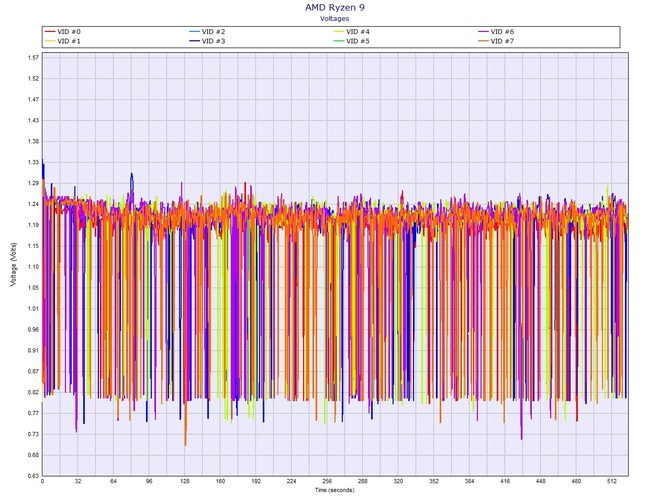670x502 pixels.
Task: Click the VID #4 legend entry
Action: (352, 32)
